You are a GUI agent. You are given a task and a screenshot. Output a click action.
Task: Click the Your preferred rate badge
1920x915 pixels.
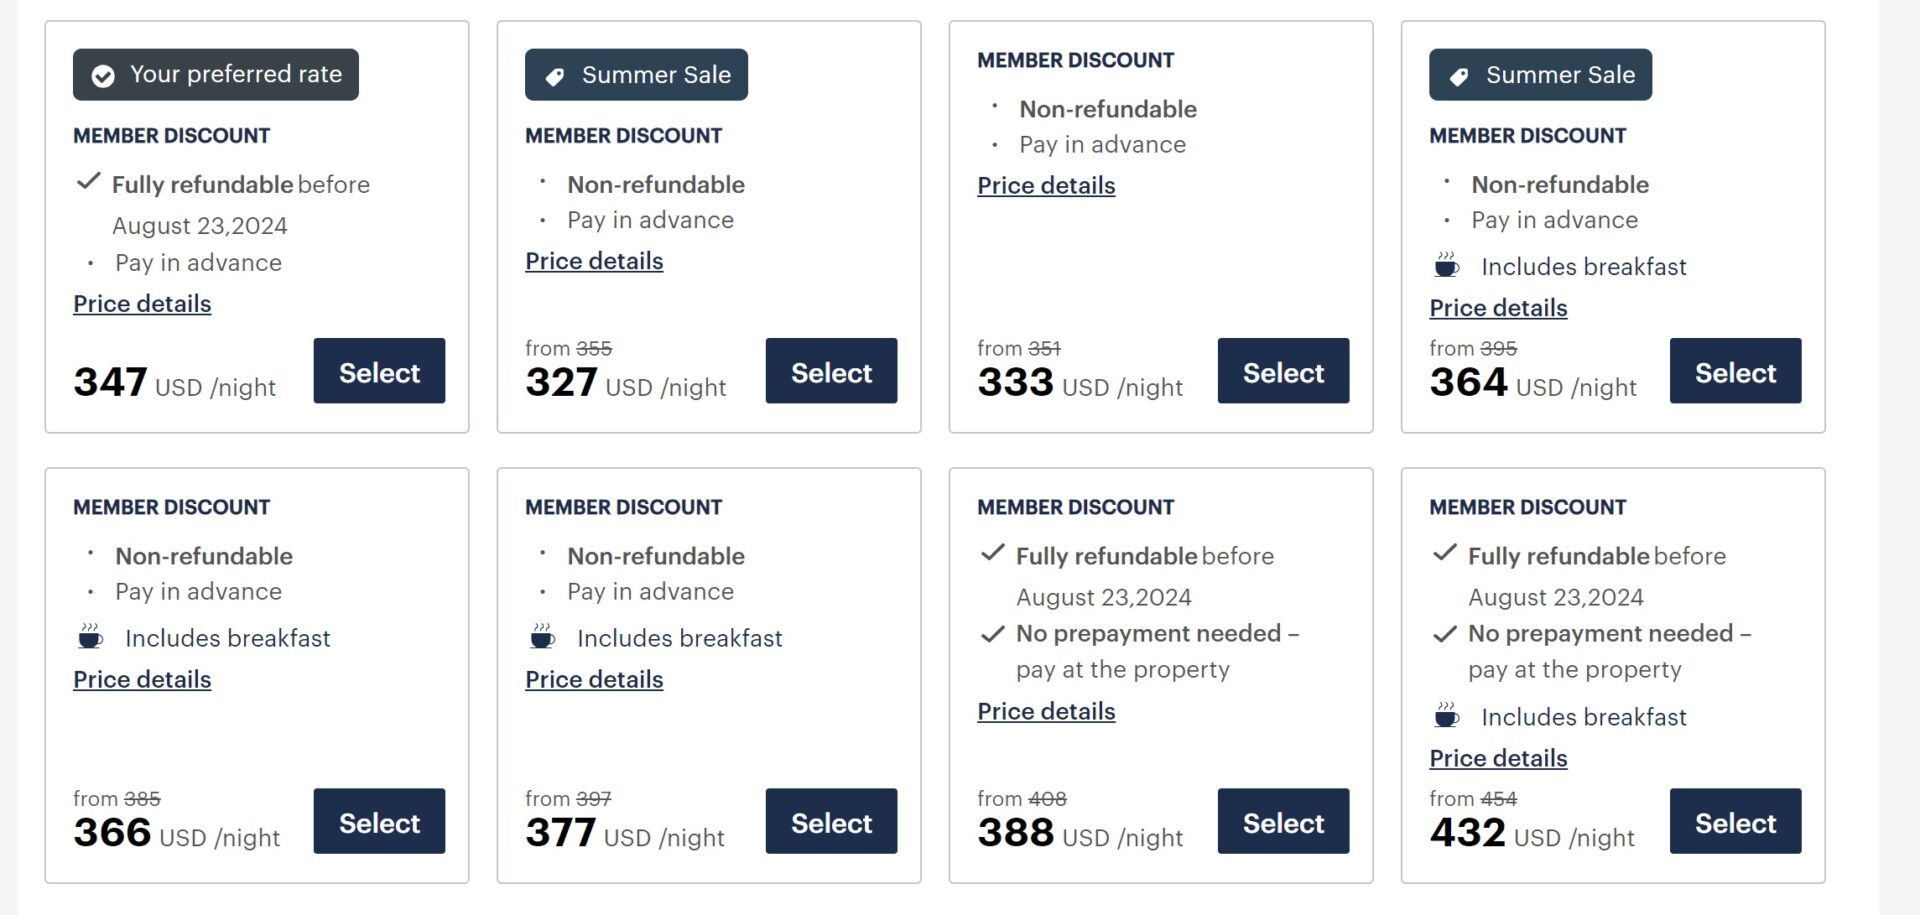215,74
